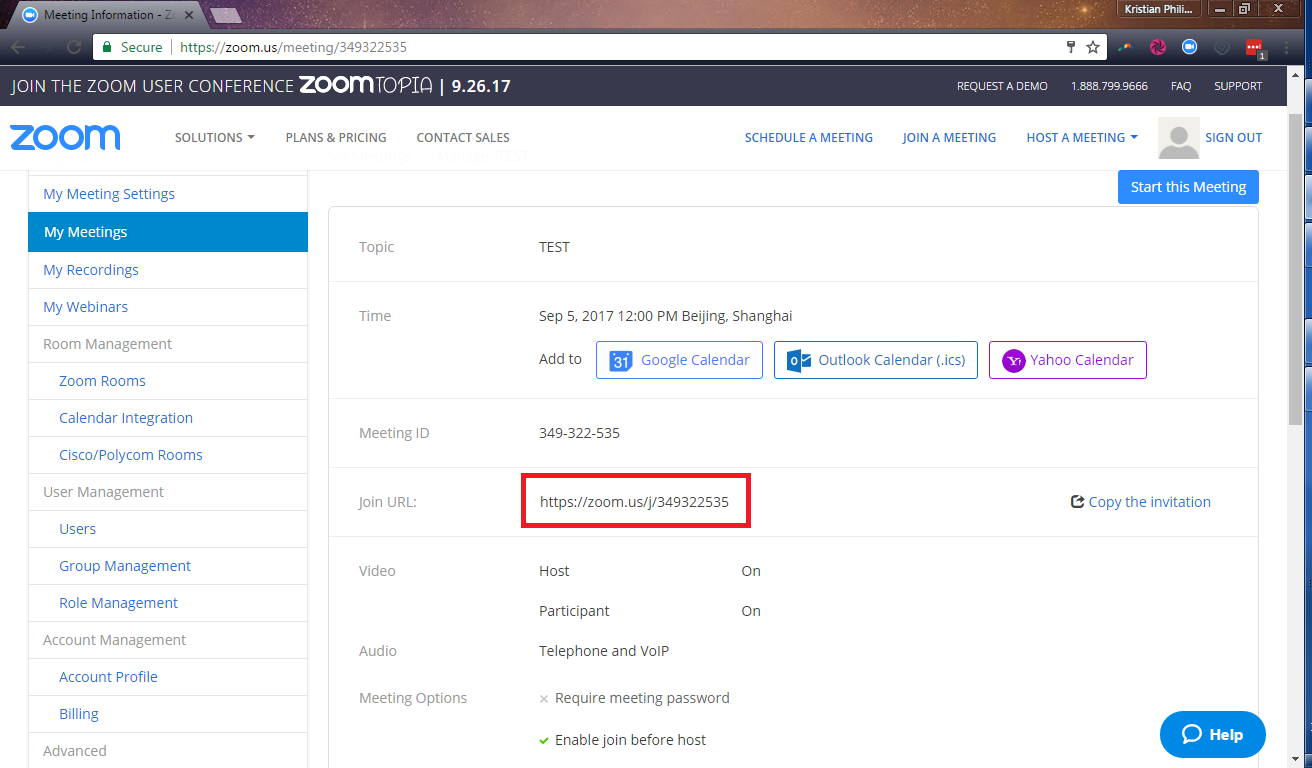
Task: Select My Meetings in the sidebar
Action: pyautogui.click(x=168, y=232)
